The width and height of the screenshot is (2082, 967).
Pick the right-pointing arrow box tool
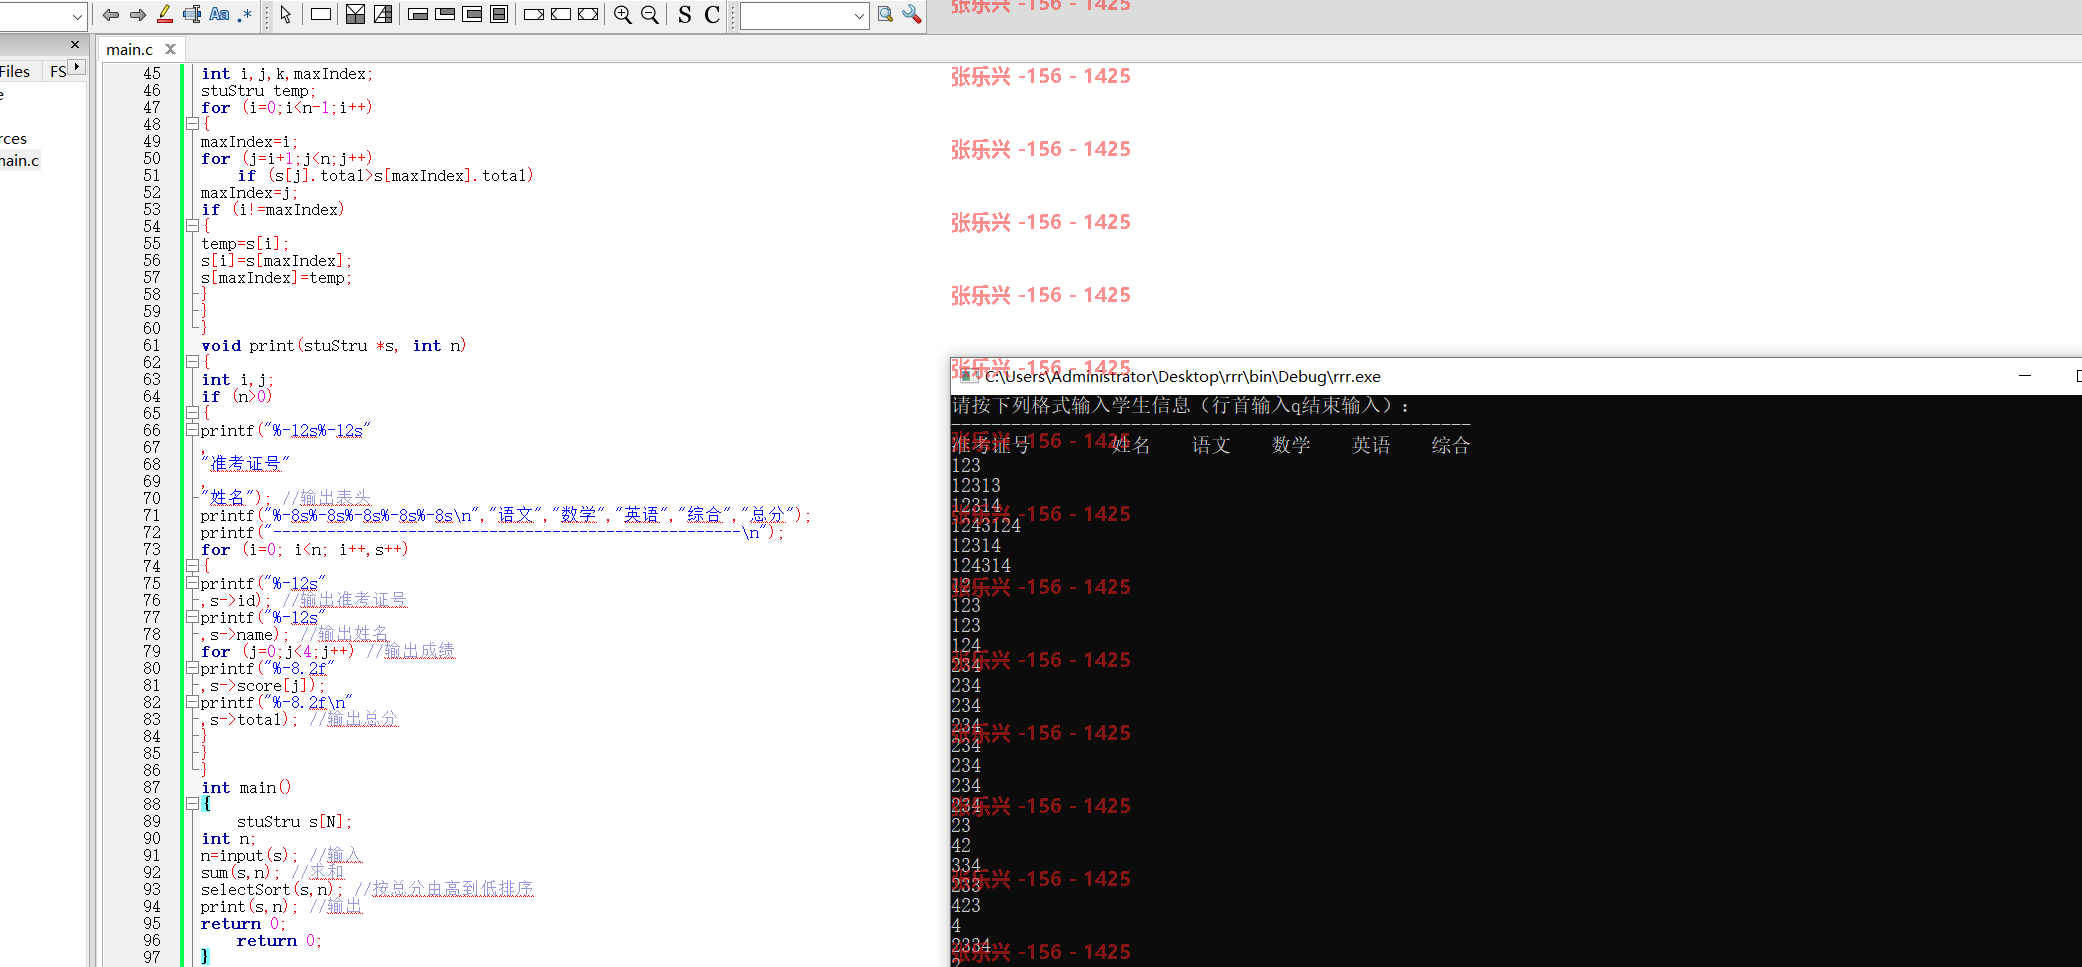[534, 14]
